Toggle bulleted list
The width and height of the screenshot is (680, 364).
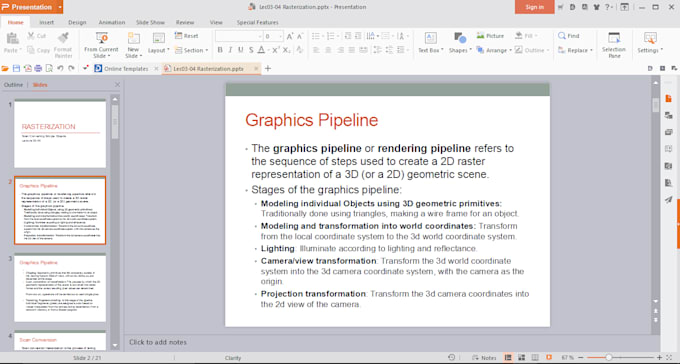tap(316, 36)
